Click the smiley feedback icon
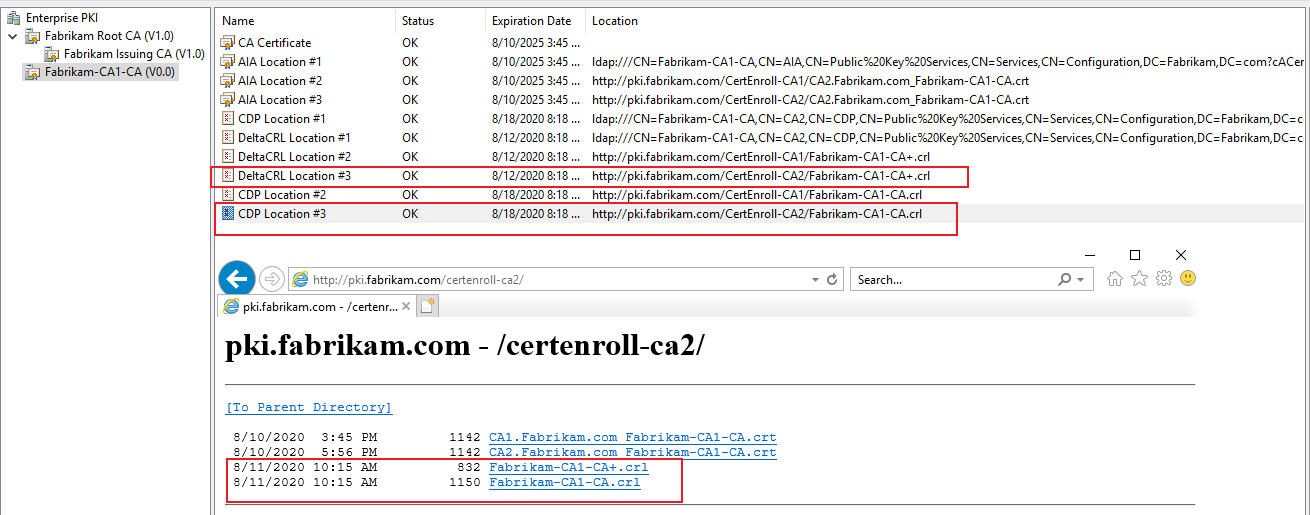This screenshot has height=515, width=1310. [1187, 279]
